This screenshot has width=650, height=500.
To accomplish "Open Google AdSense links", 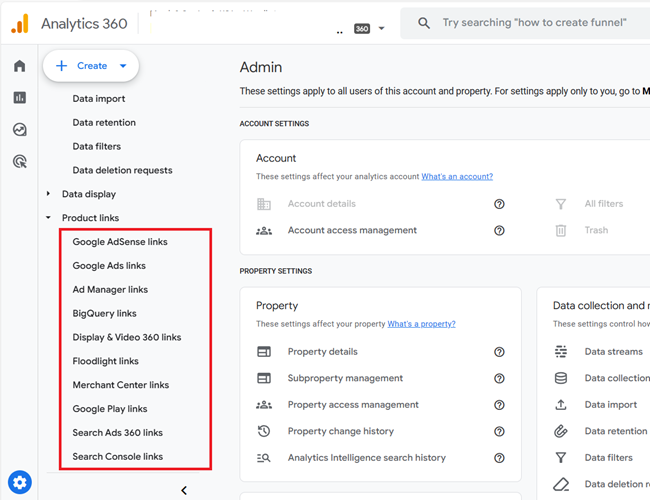I will pyautogui.click(x=120, y=242).
